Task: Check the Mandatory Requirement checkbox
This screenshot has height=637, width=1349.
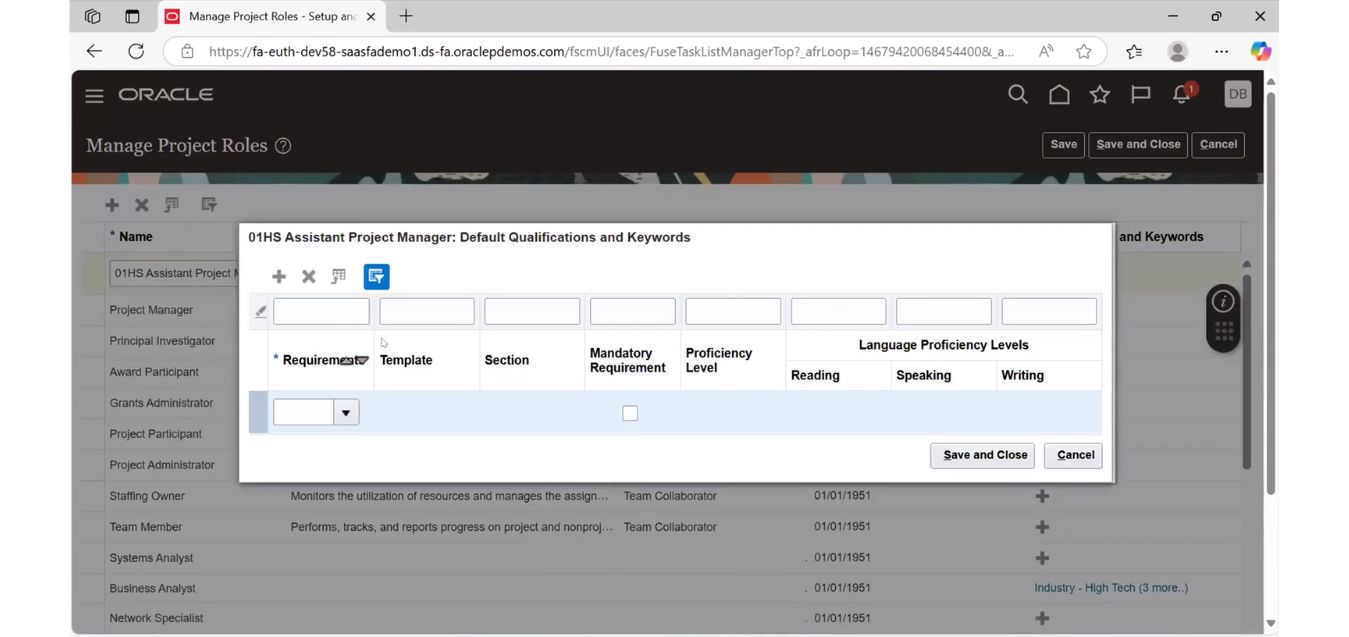Action: coord(630,412)
